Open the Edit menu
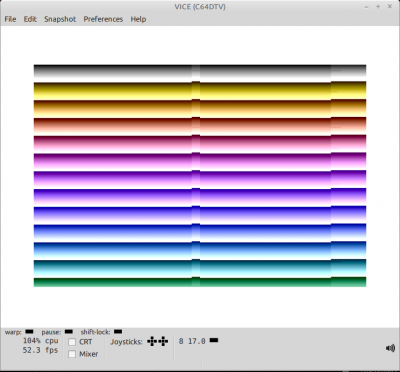Screen dimensions: 400x372 coord(30,19)
